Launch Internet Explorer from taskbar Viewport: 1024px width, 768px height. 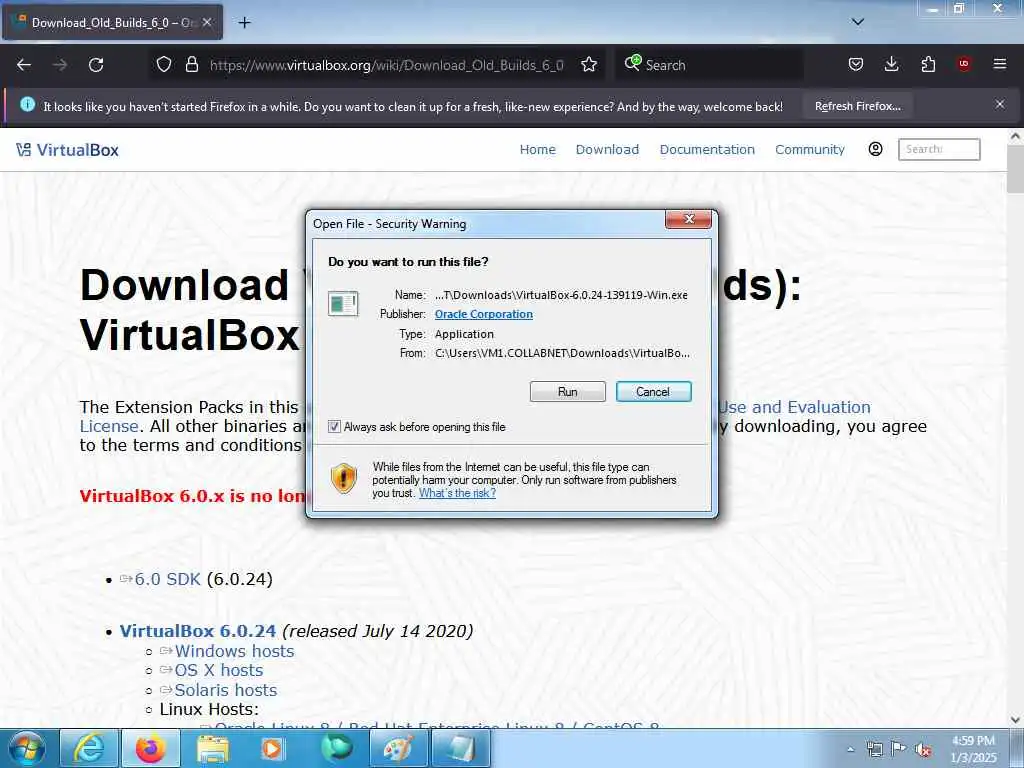(89, 748)
